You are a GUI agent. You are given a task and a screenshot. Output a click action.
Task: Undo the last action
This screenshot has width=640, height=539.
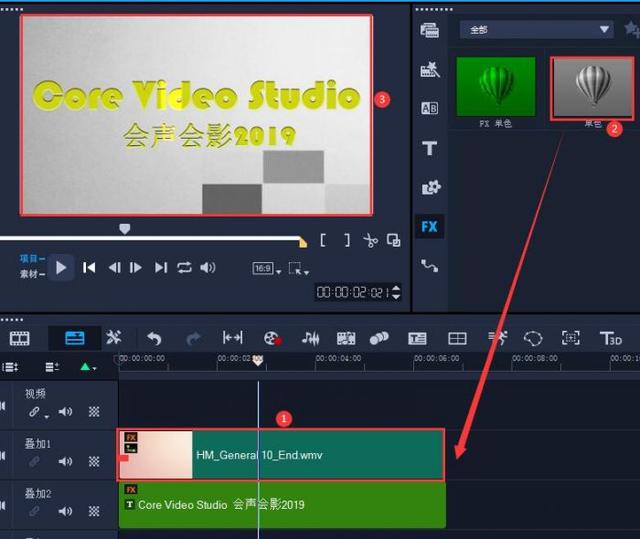[154, 338]
